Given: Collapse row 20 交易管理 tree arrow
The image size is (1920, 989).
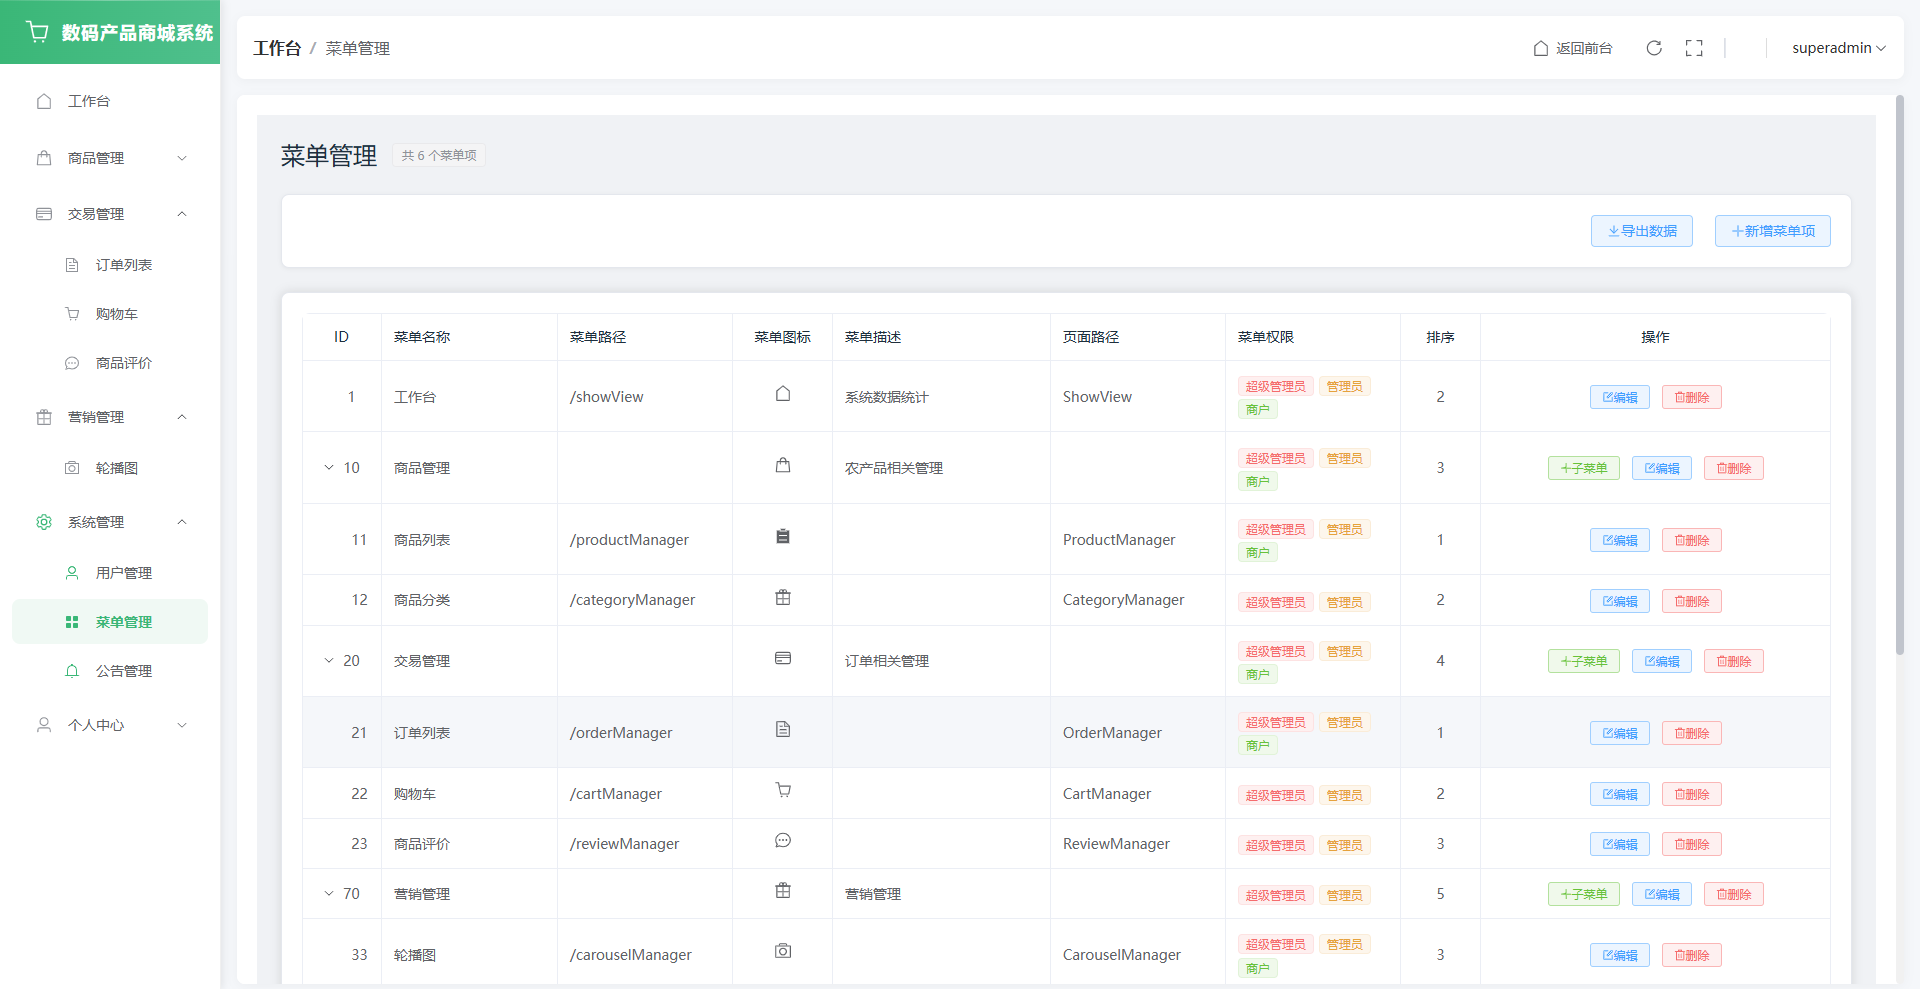Looking at the screenshot, I should point(329,661).
